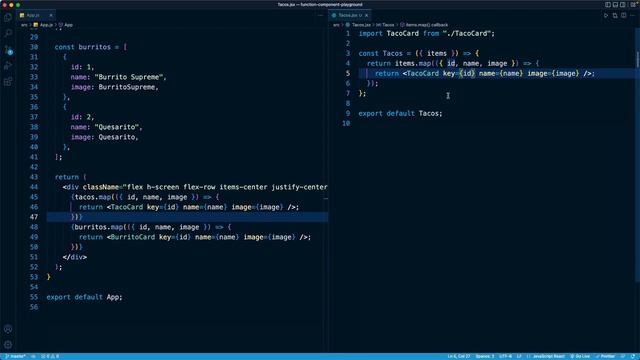Split the right editor group
The width and height of the screenshot is (640, 360).
[x=624, y=16]
